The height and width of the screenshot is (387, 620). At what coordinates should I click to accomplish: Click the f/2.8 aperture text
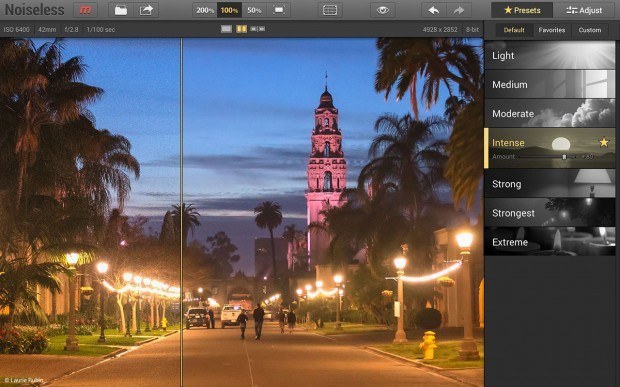point(71,29)
